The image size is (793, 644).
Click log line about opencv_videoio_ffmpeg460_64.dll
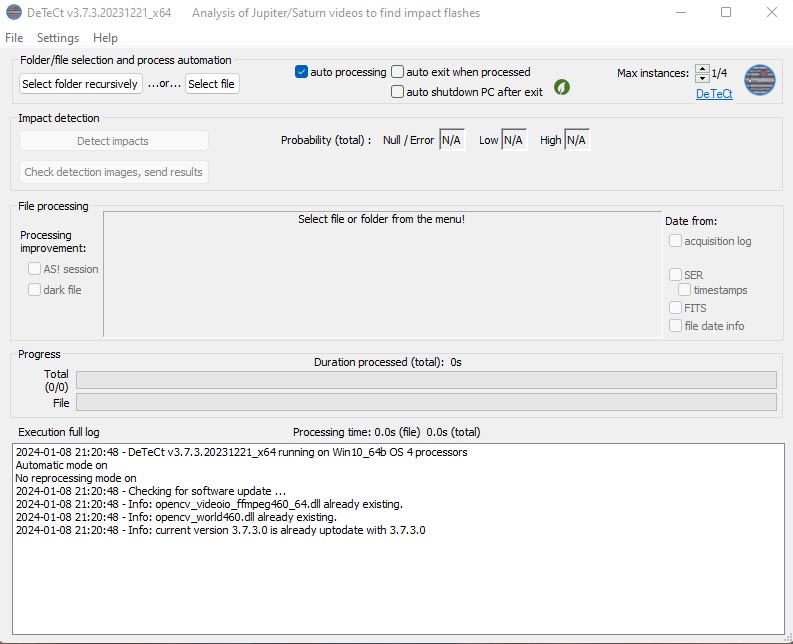[x=209, y=504]
